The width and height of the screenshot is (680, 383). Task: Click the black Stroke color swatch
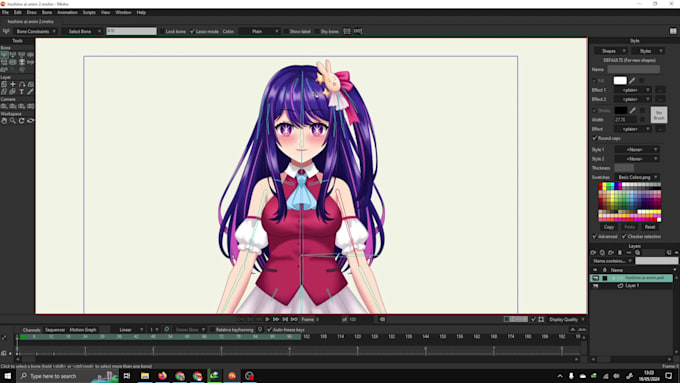click(621, 111)
